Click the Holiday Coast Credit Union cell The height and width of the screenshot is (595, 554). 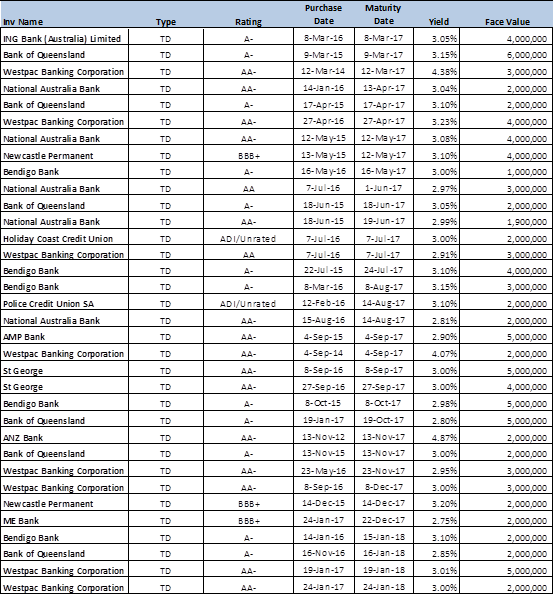(x=65, y=239)
